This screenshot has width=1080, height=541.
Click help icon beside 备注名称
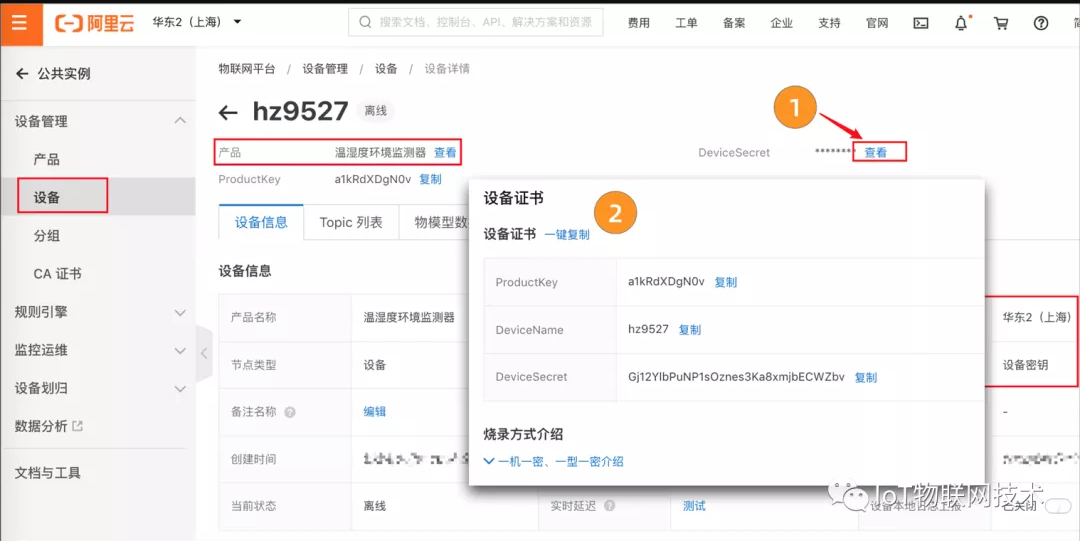(290, 412)
